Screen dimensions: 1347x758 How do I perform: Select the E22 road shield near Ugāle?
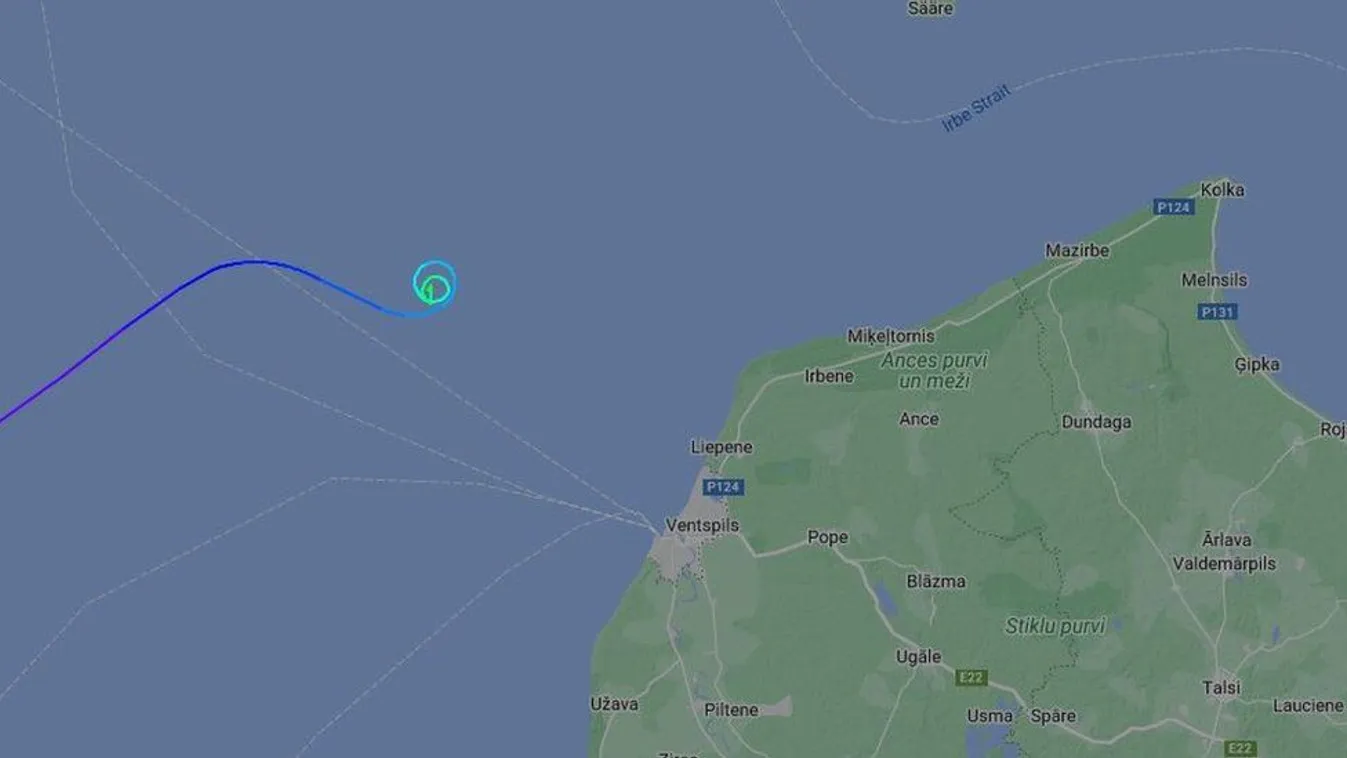coord(971,678)
